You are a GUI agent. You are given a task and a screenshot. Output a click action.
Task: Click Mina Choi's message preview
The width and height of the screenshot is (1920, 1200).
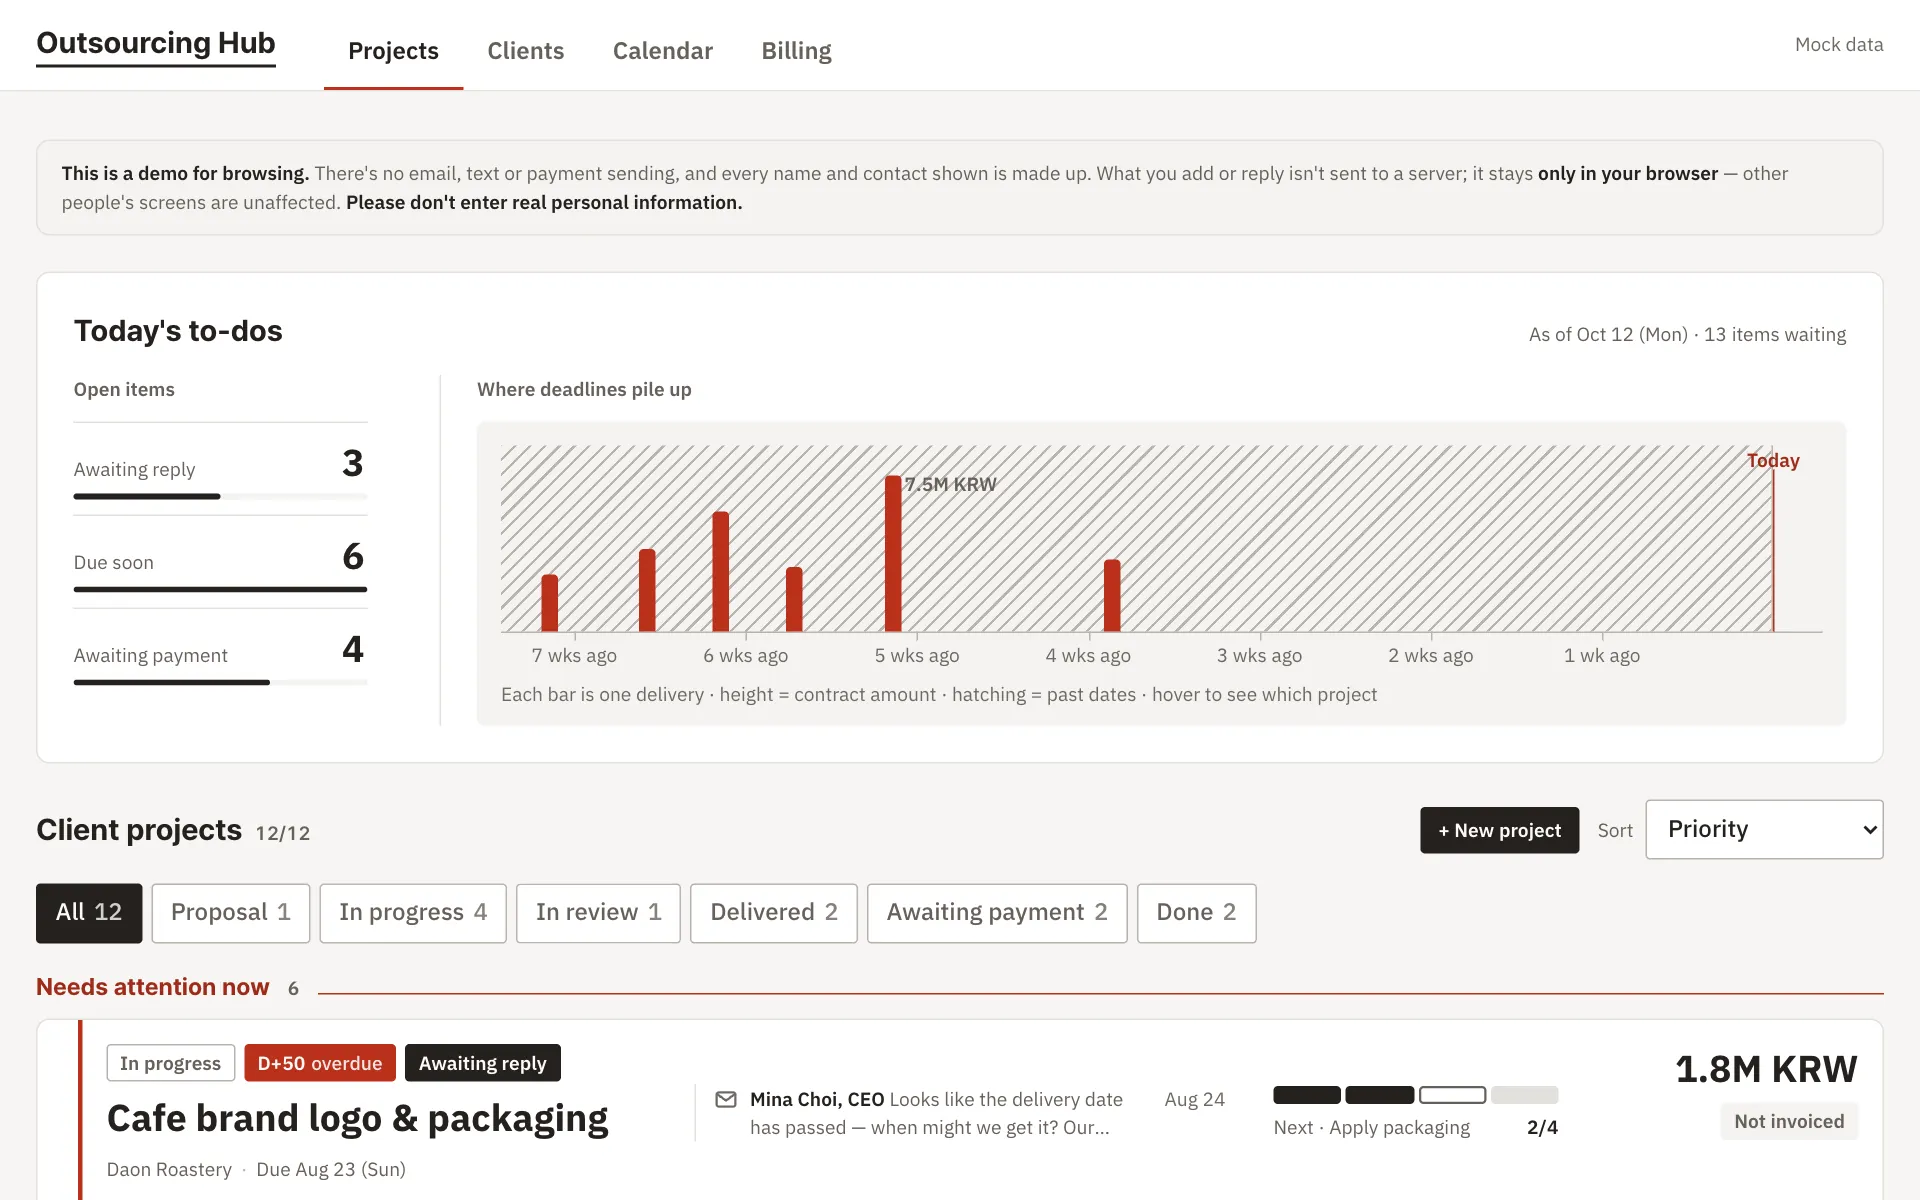[x=936, y=1113]
